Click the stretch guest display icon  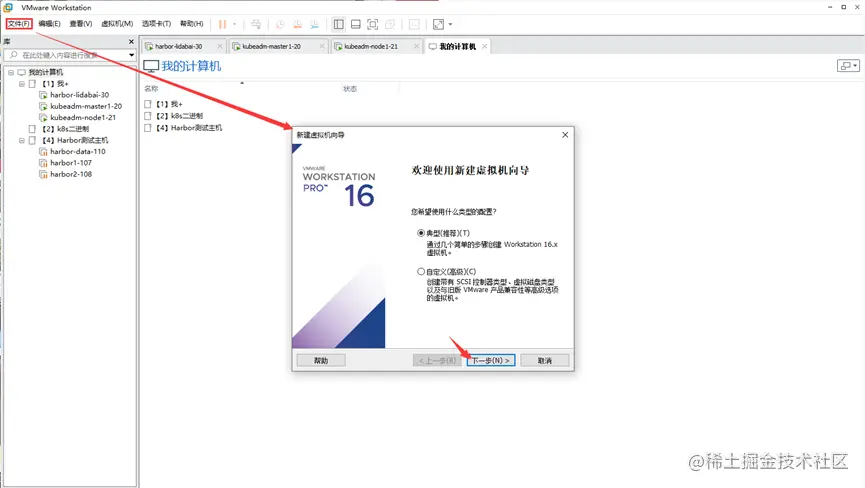[x=439, y=24]
